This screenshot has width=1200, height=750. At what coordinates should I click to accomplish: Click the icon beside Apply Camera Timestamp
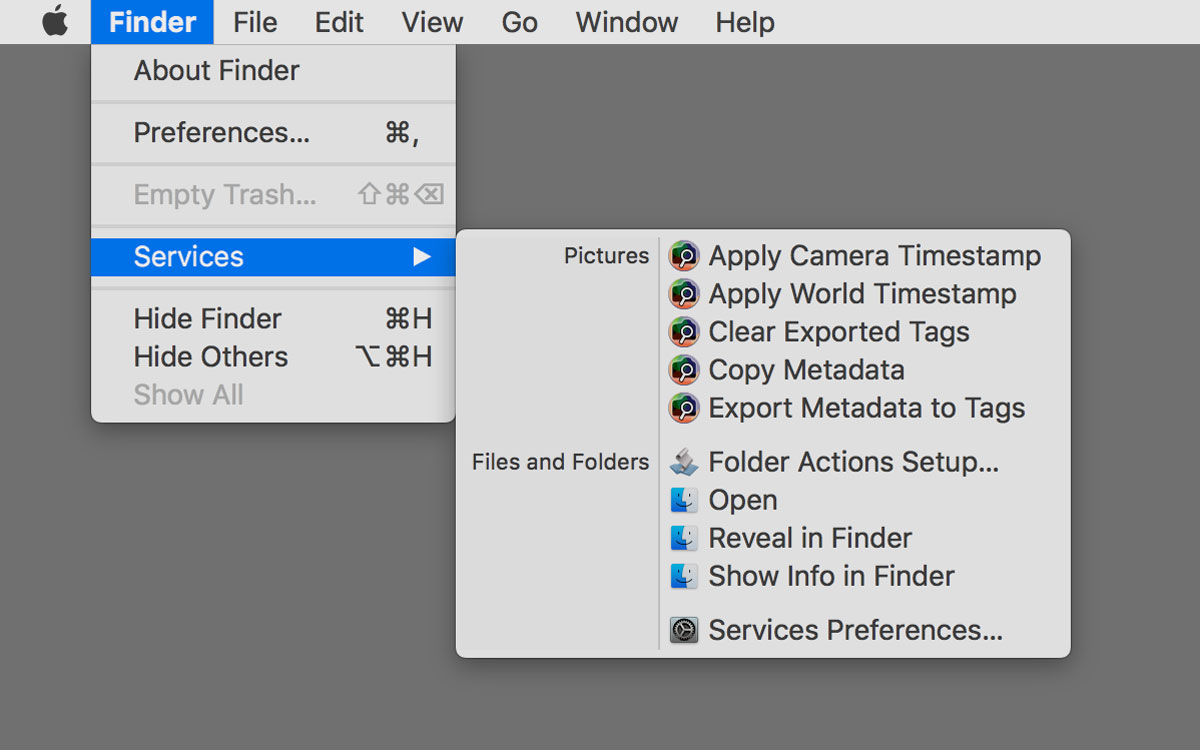tap(684, 256)
